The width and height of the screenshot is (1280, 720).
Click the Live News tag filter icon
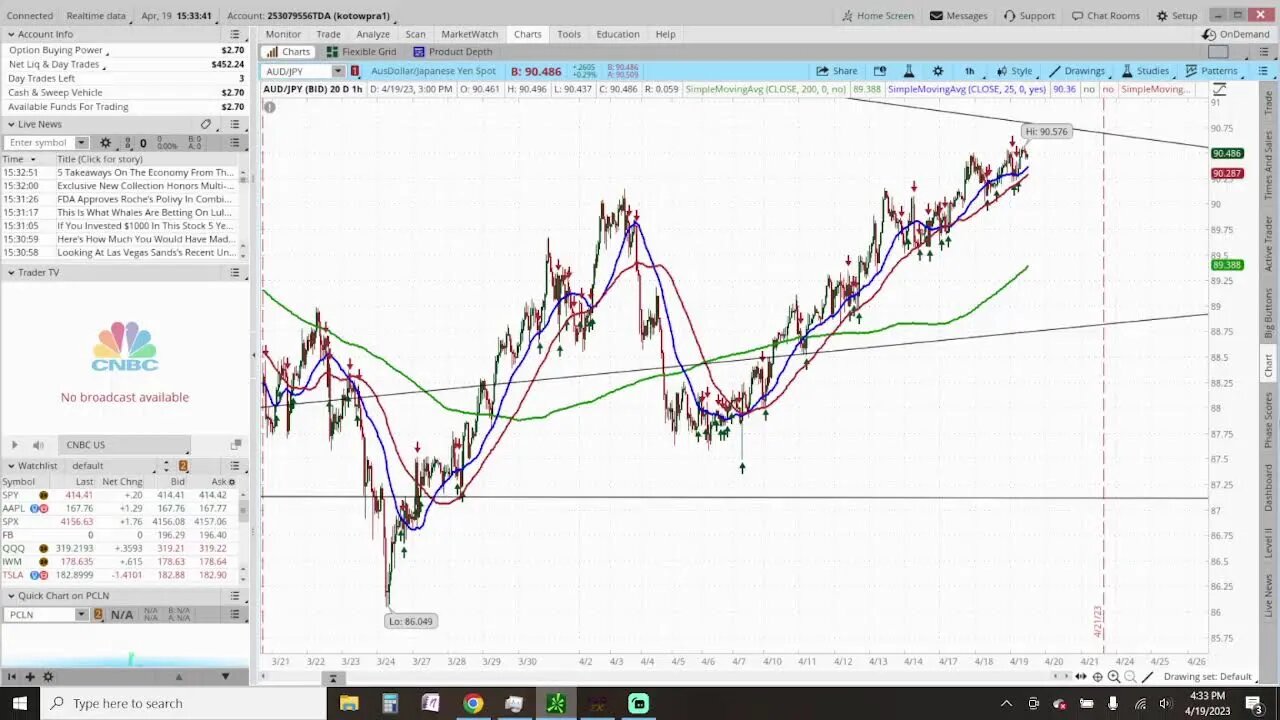point(206,124)
